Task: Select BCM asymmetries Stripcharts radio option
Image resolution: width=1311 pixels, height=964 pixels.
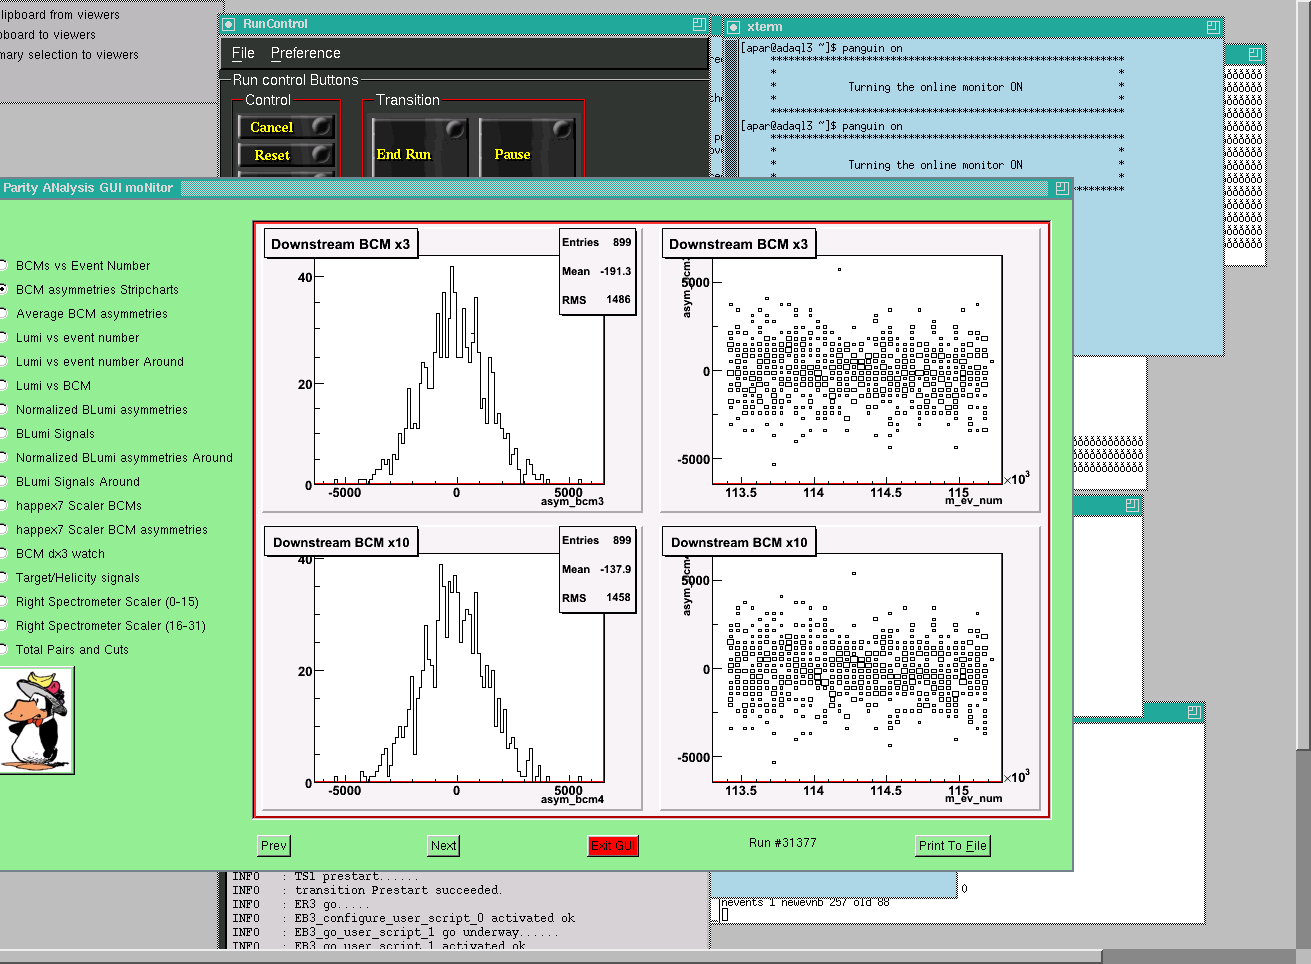Action: [x=89, y=290]
